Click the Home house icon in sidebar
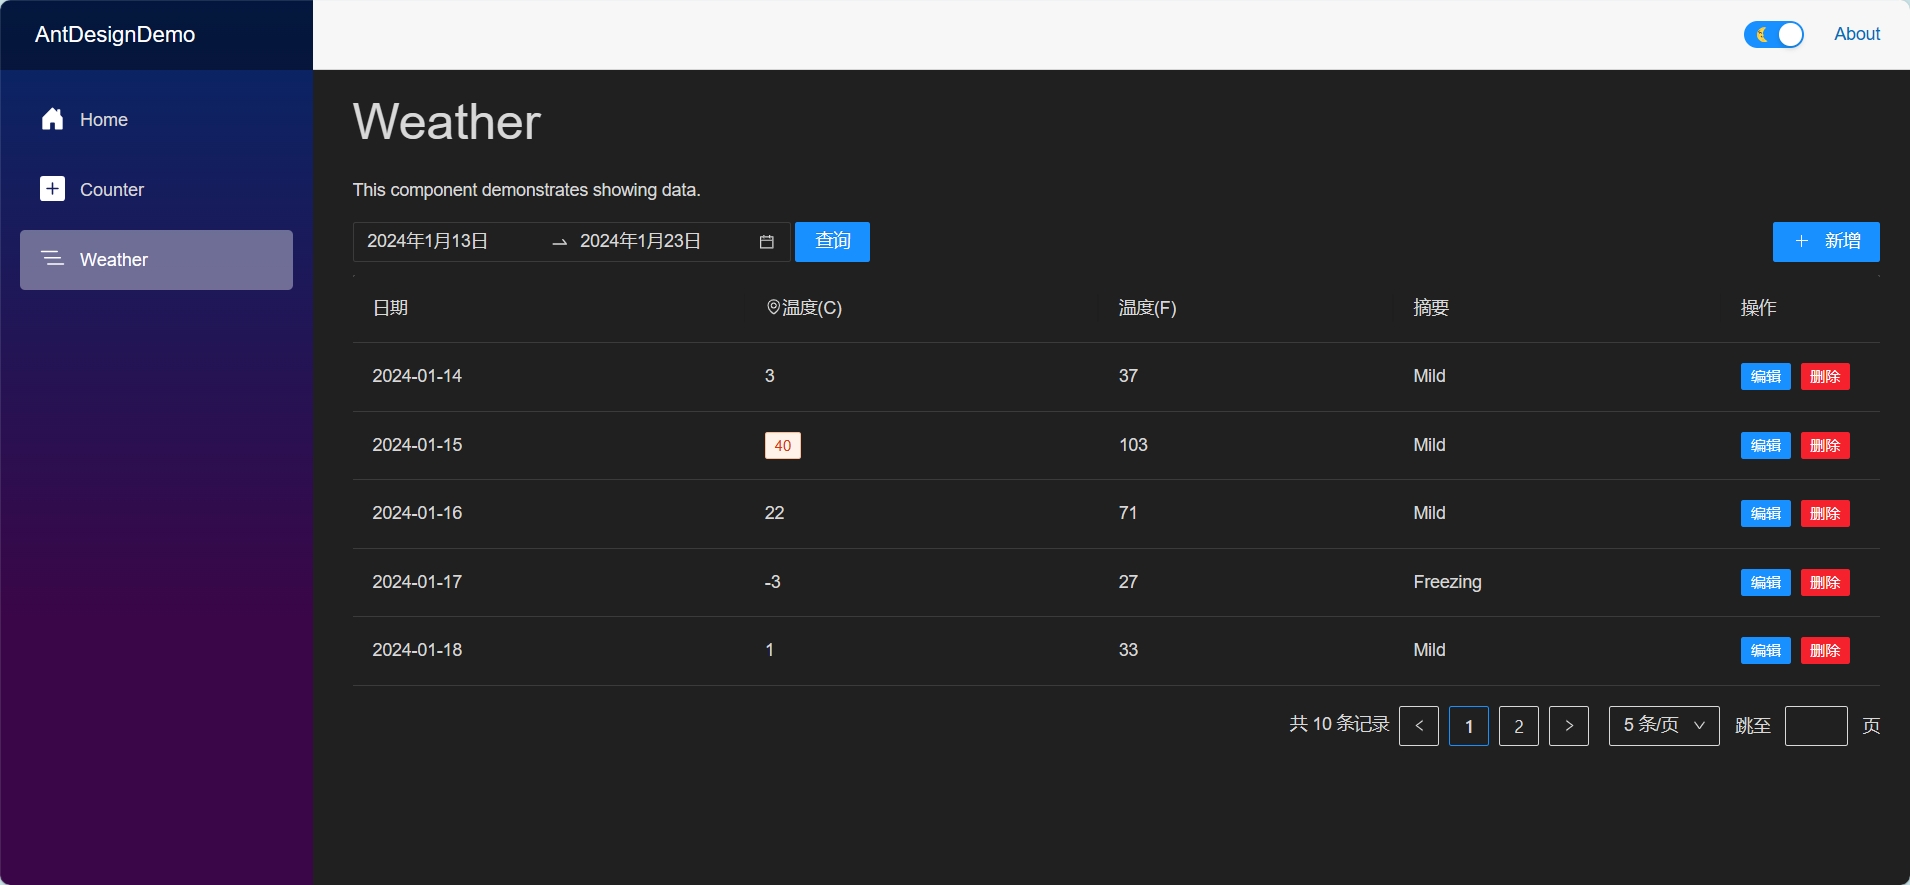Viewport: 1910px width, 885px height. point(53,119)
